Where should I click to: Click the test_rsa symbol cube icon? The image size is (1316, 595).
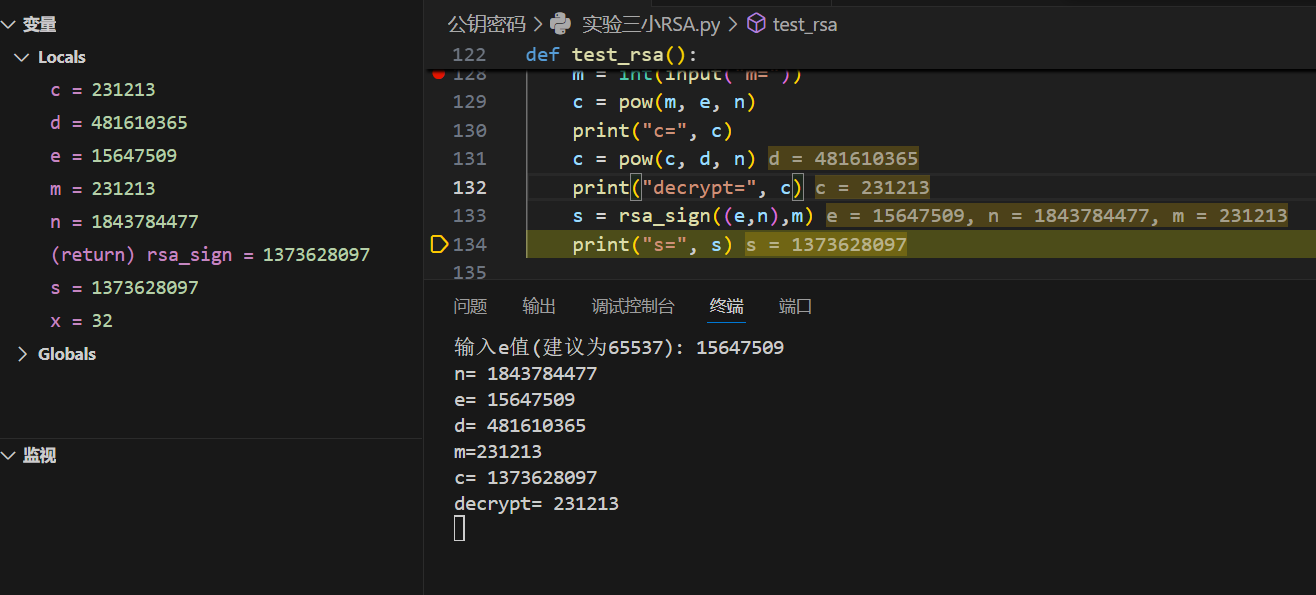756,24
